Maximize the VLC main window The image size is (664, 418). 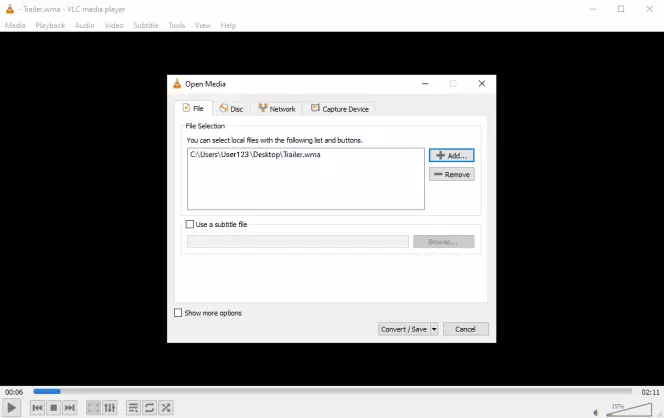(621, 9)
